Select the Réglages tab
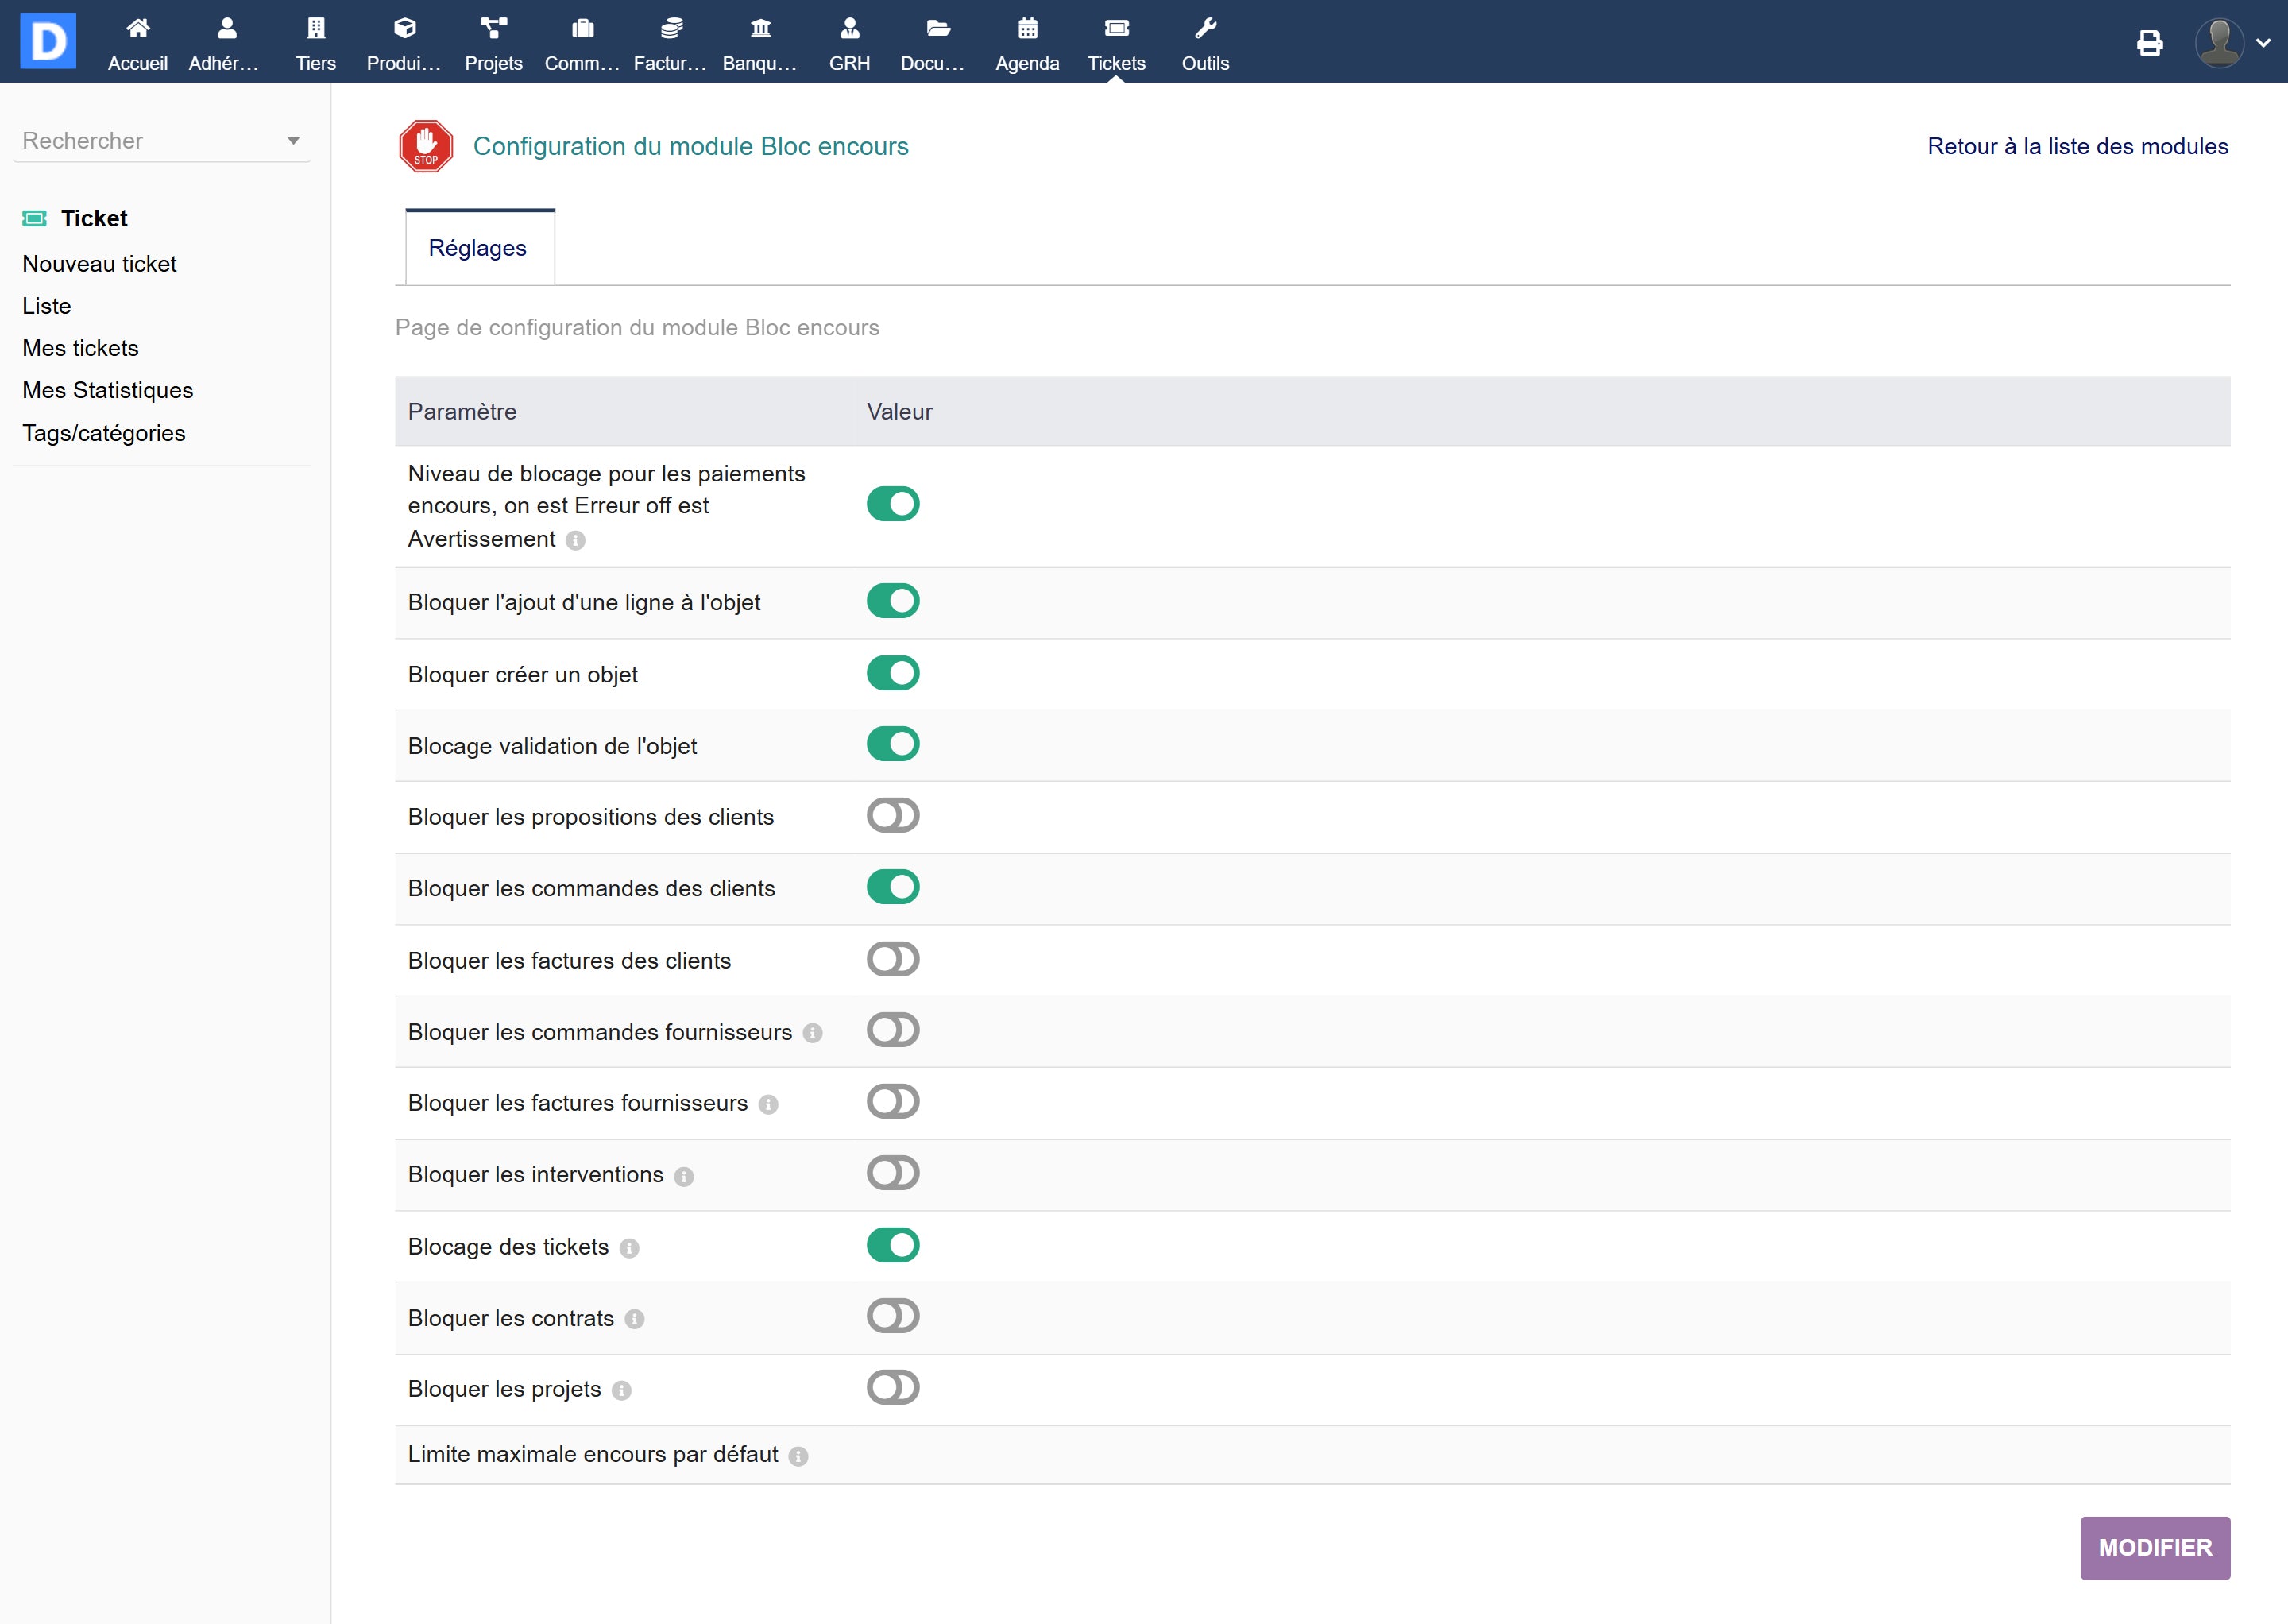This screenshot has width=2288, height=1624. click(478, 248)
